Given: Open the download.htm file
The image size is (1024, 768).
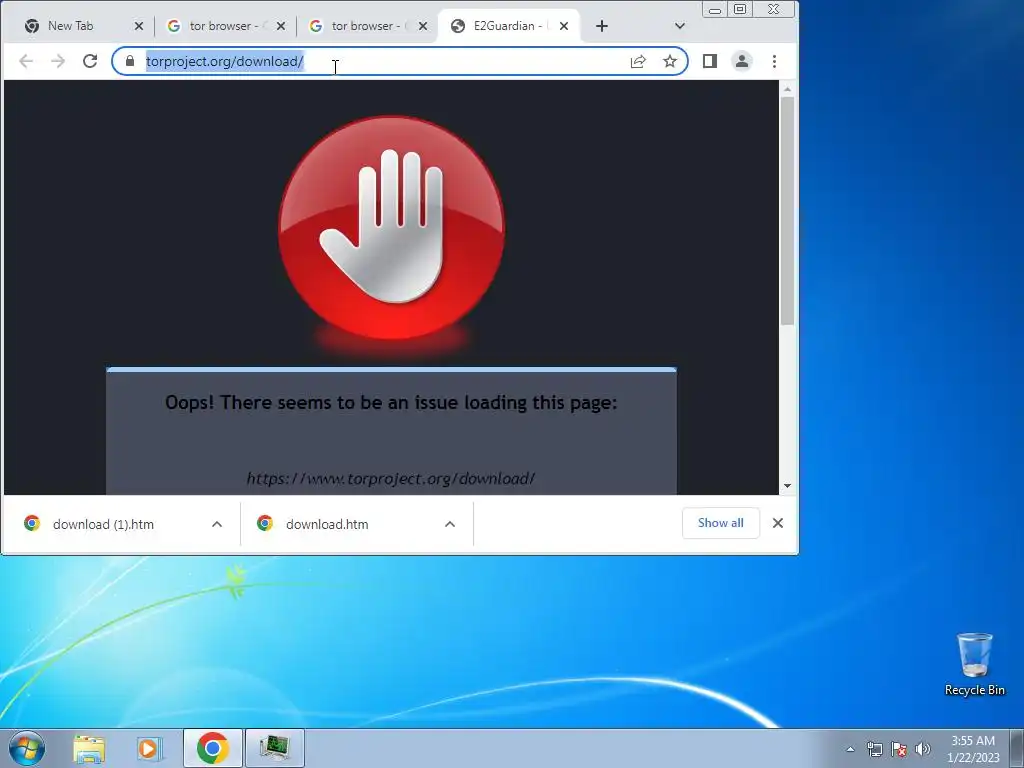Looking at the screenshot, I should (x=327, y=524).
